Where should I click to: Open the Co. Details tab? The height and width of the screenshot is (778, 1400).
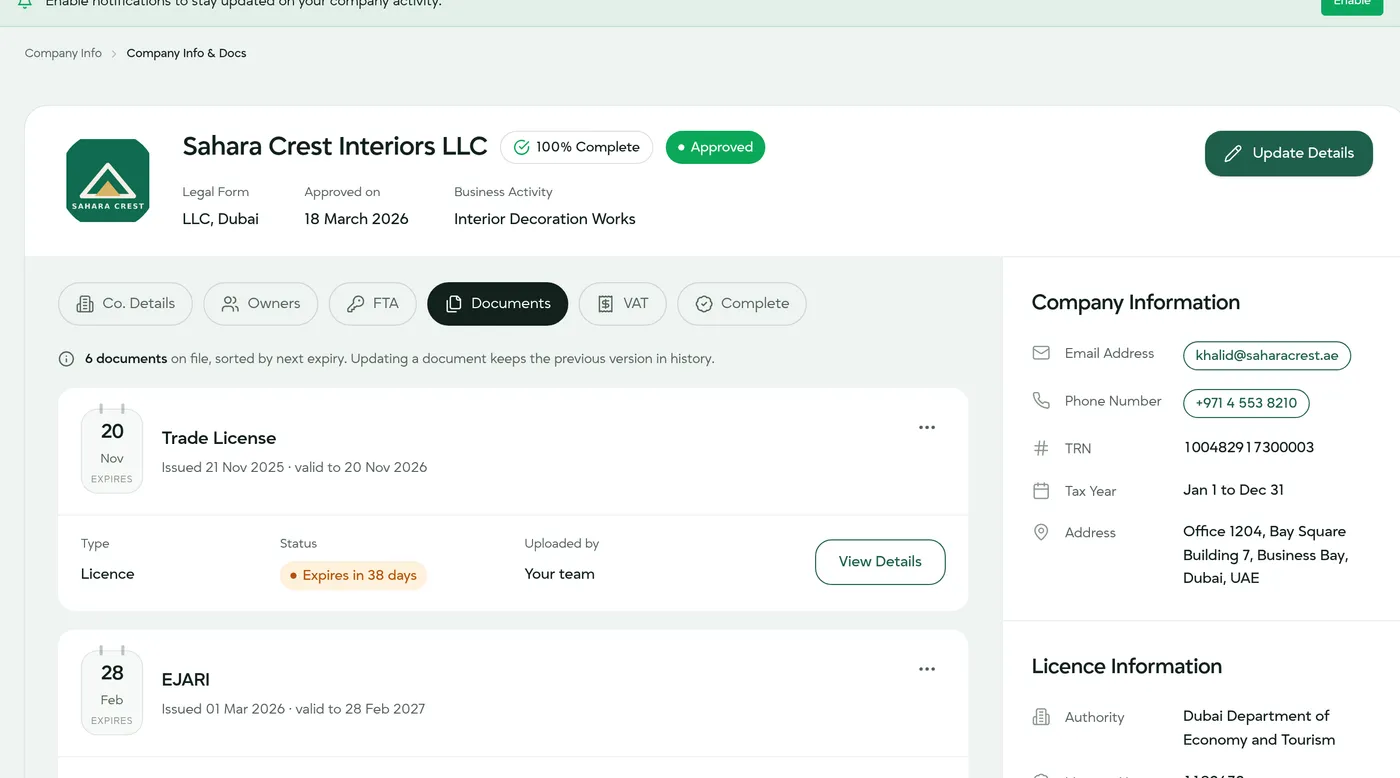tap(125, 304)
